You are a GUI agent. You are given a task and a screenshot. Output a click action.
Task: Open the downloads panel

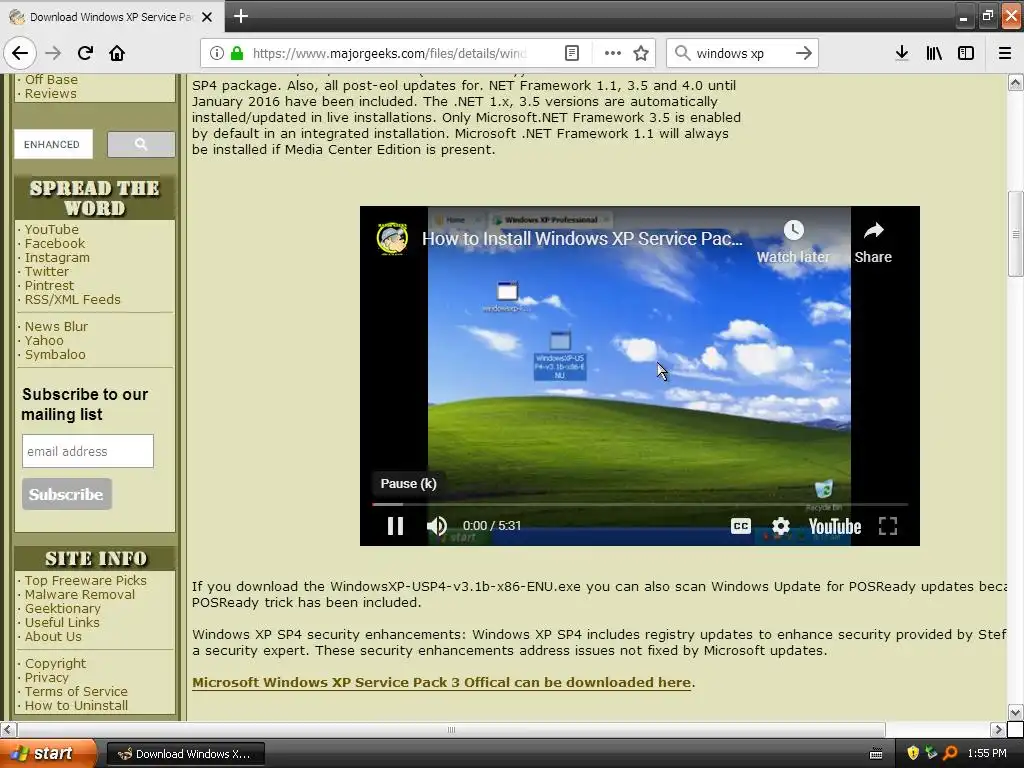[x=901, y=53]
